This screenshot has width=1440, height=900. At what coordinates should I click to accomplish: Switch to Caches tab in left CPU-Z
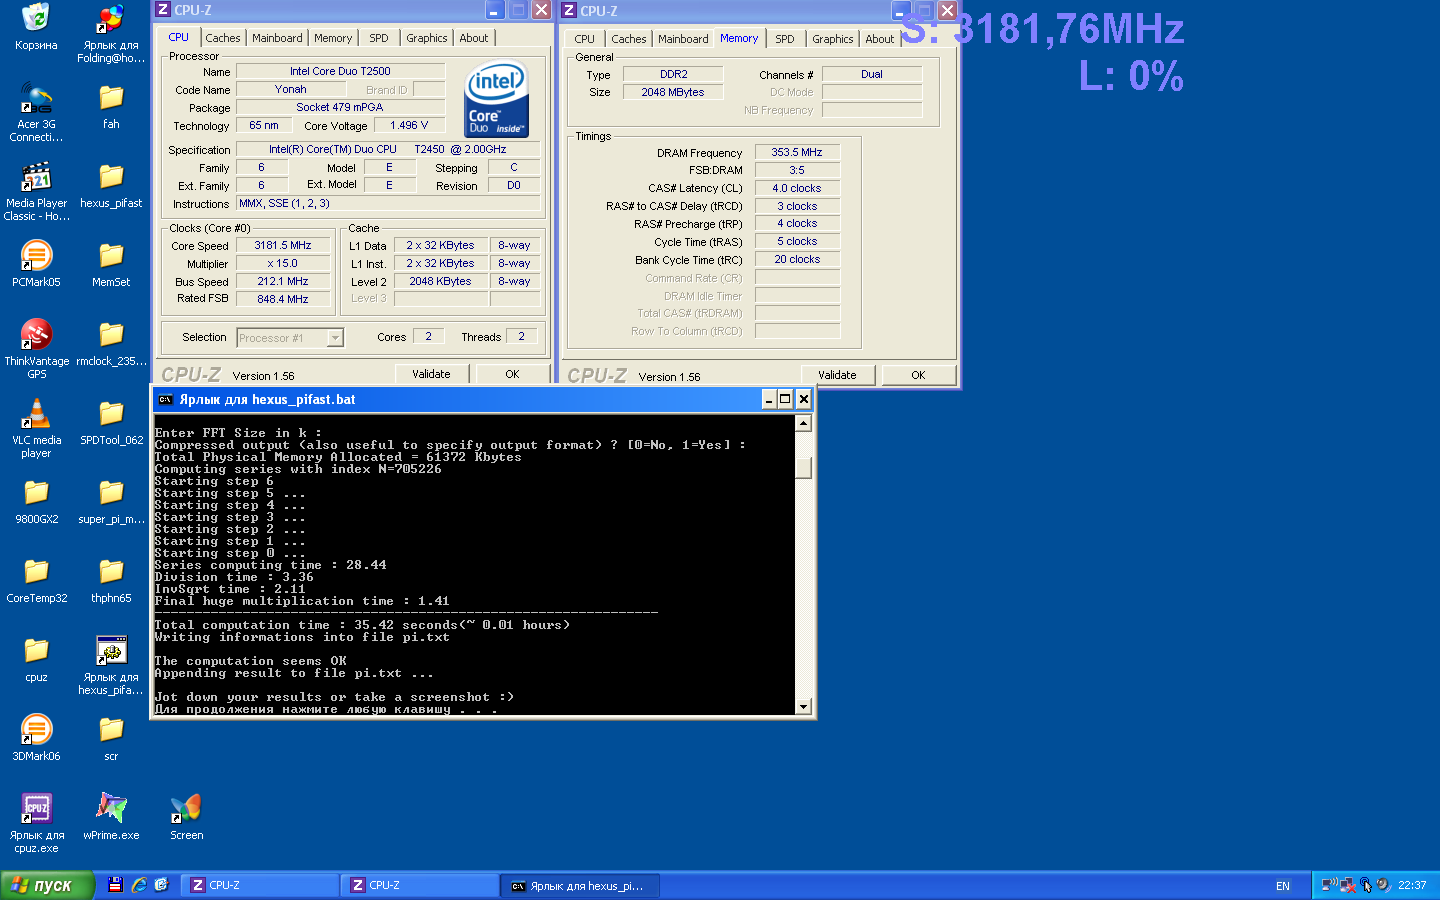(x=223, y=38)
